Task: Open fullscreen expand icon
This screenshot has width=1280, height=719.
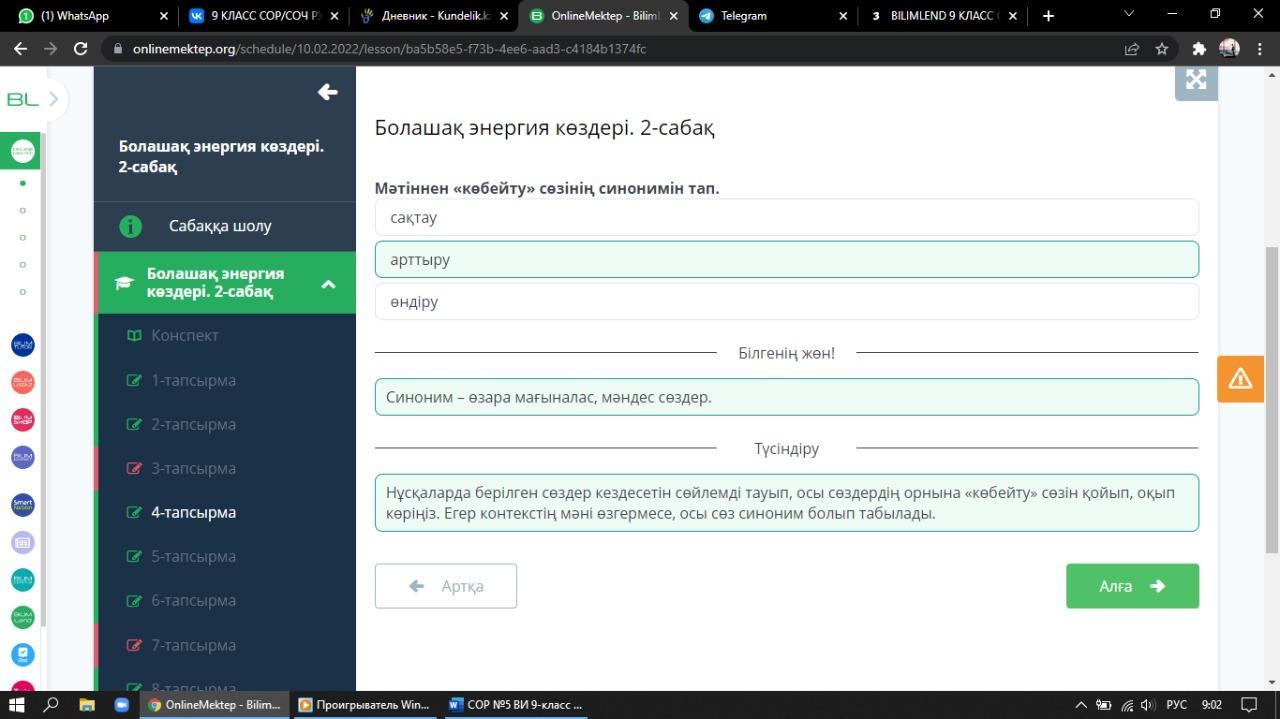Action: coord(1196,81)
